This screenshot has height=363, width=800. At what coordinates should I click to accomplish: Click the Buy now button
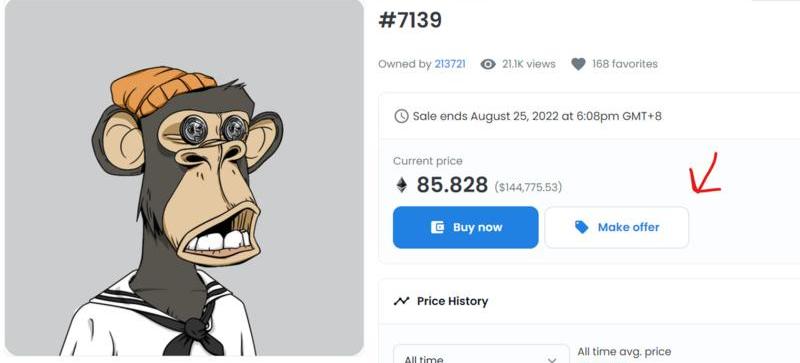[465, 227]
